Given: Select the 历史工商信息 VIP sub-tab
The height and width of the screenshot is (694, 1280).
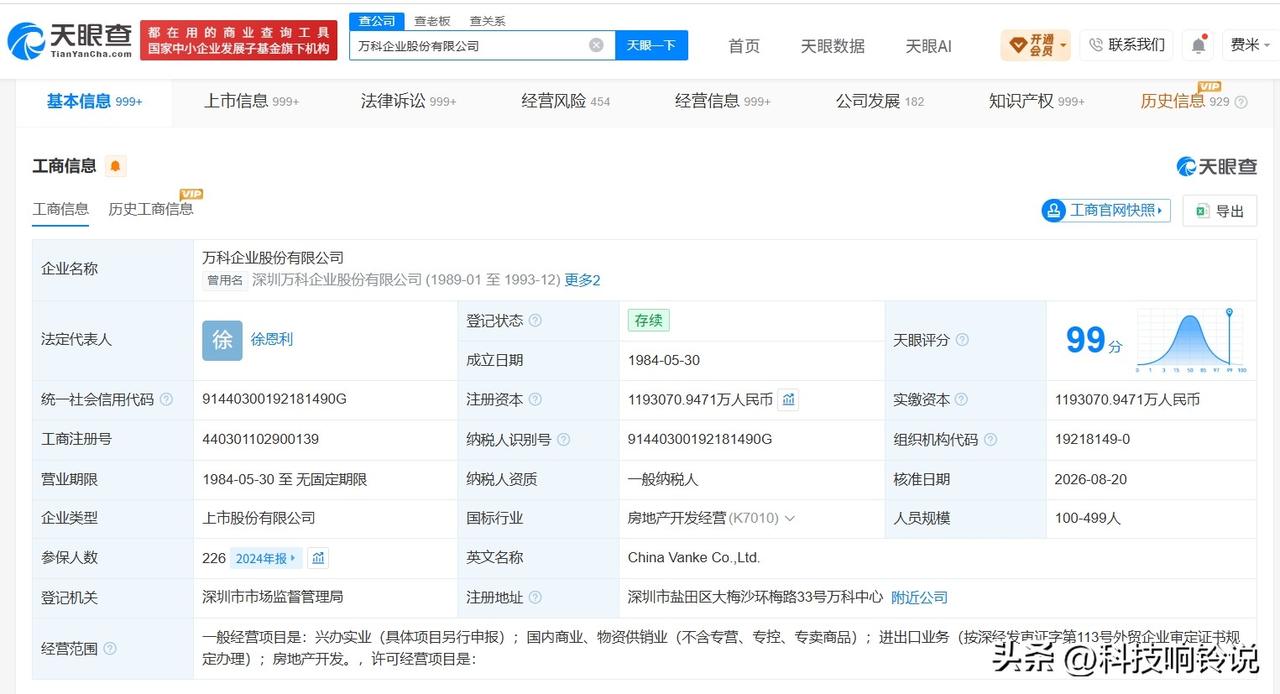Looking at the screenshot, I should coord(151,209).
